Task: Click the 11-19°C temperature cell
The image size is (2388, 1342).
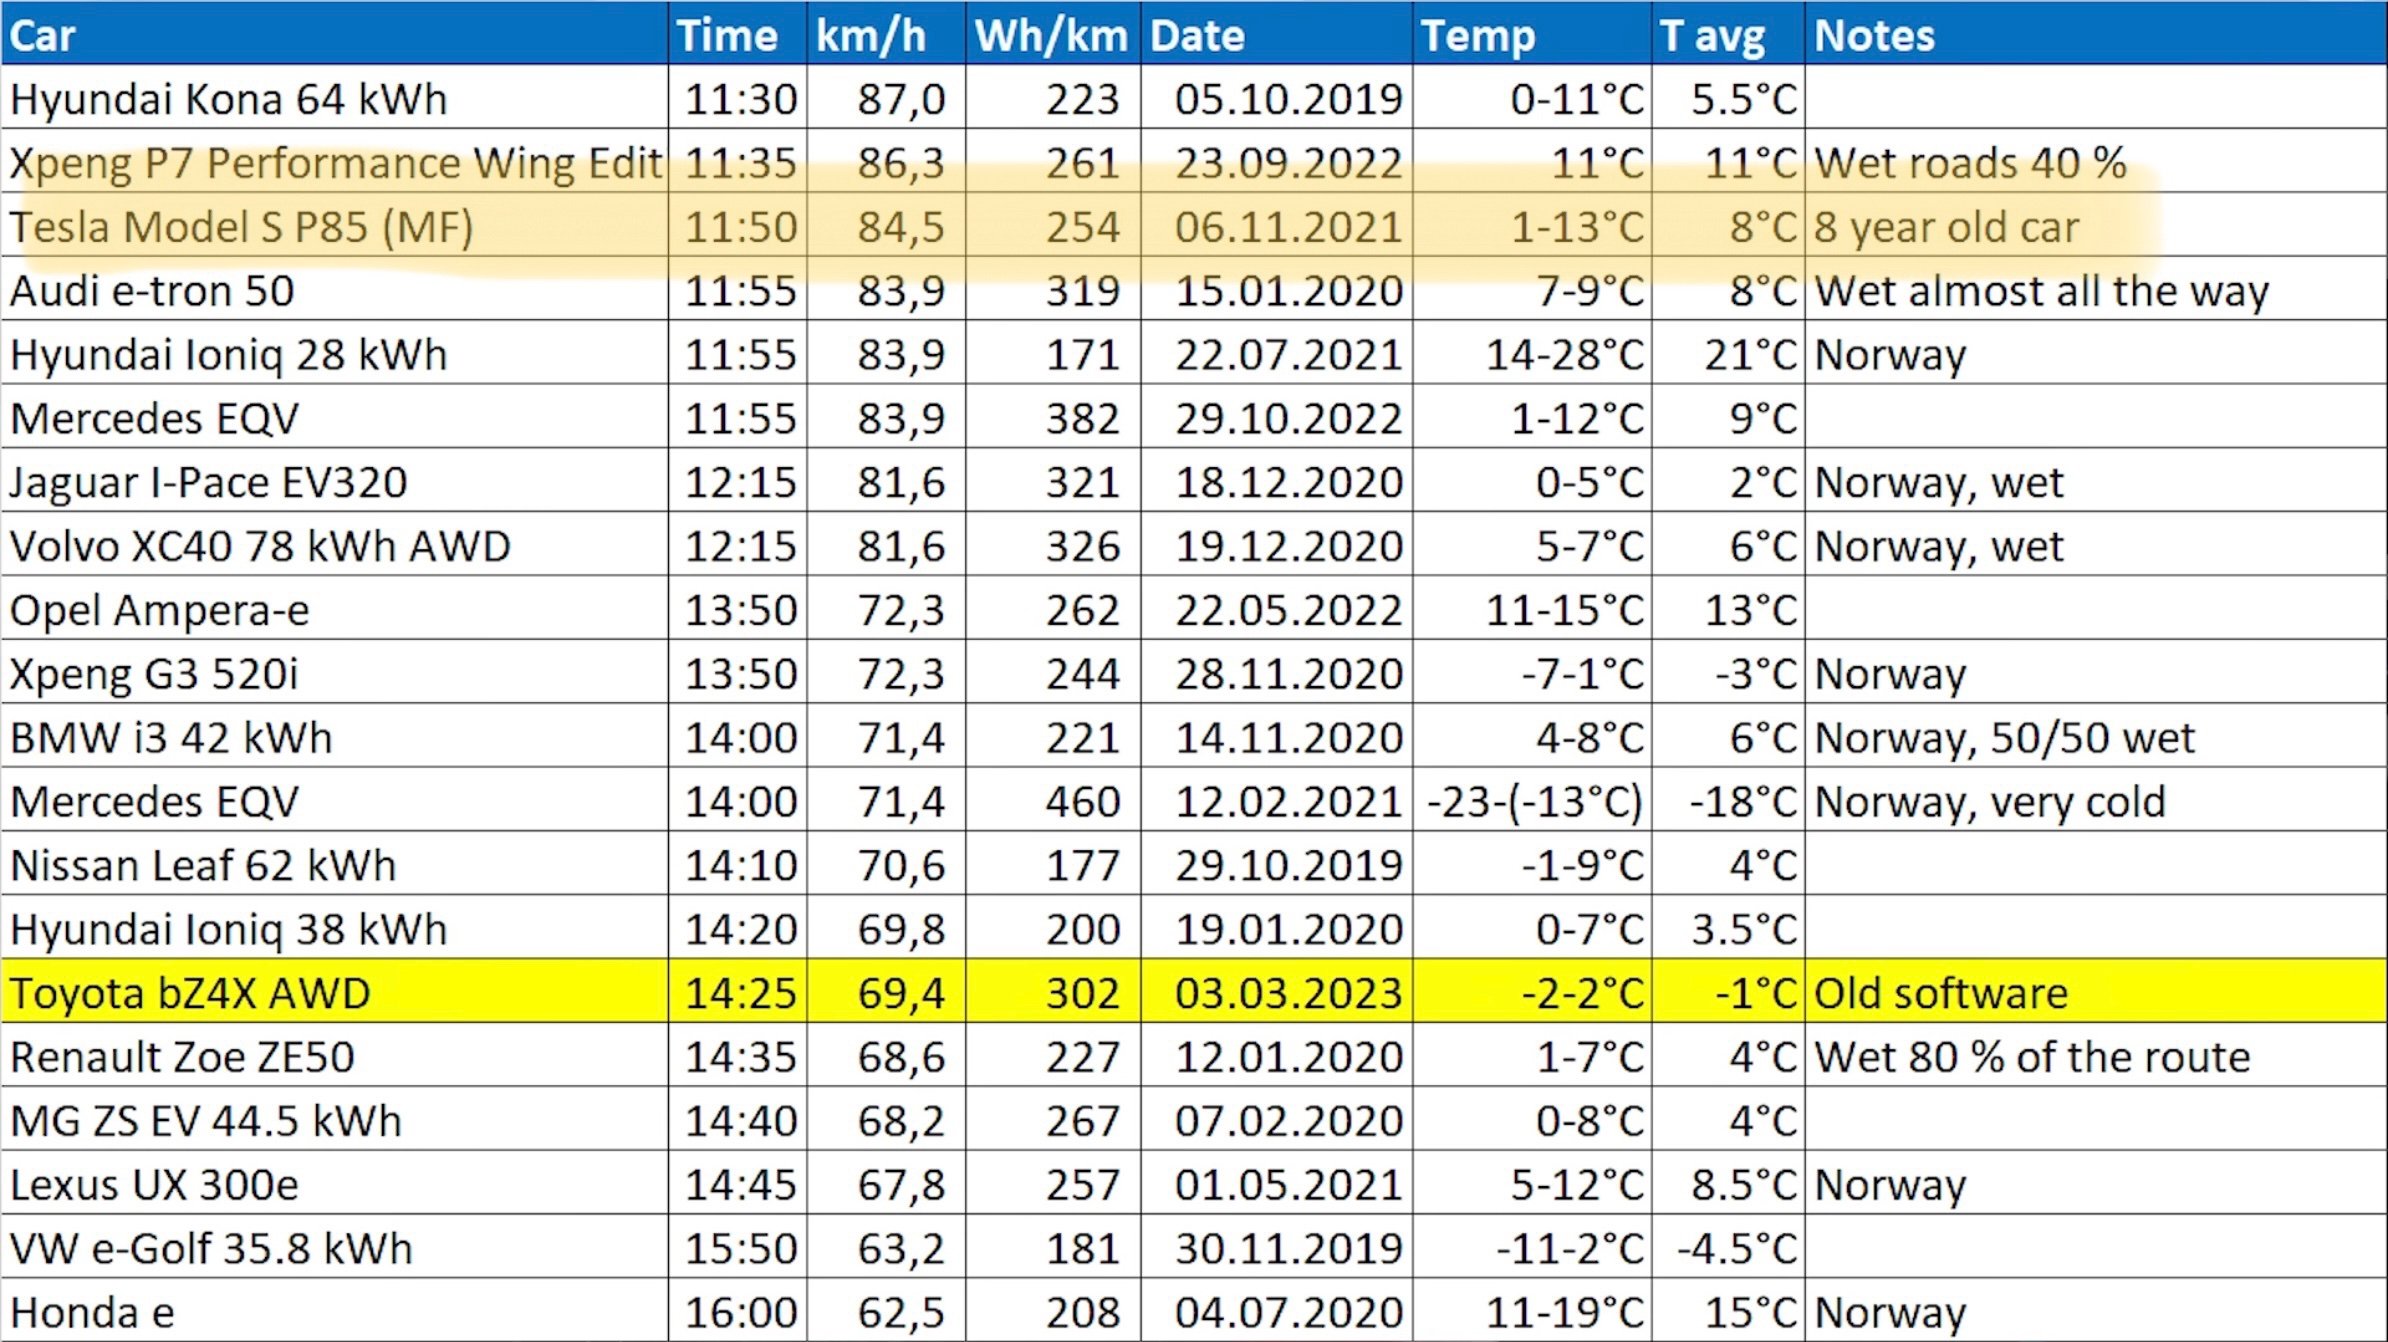Action: click(1532, 1311)
